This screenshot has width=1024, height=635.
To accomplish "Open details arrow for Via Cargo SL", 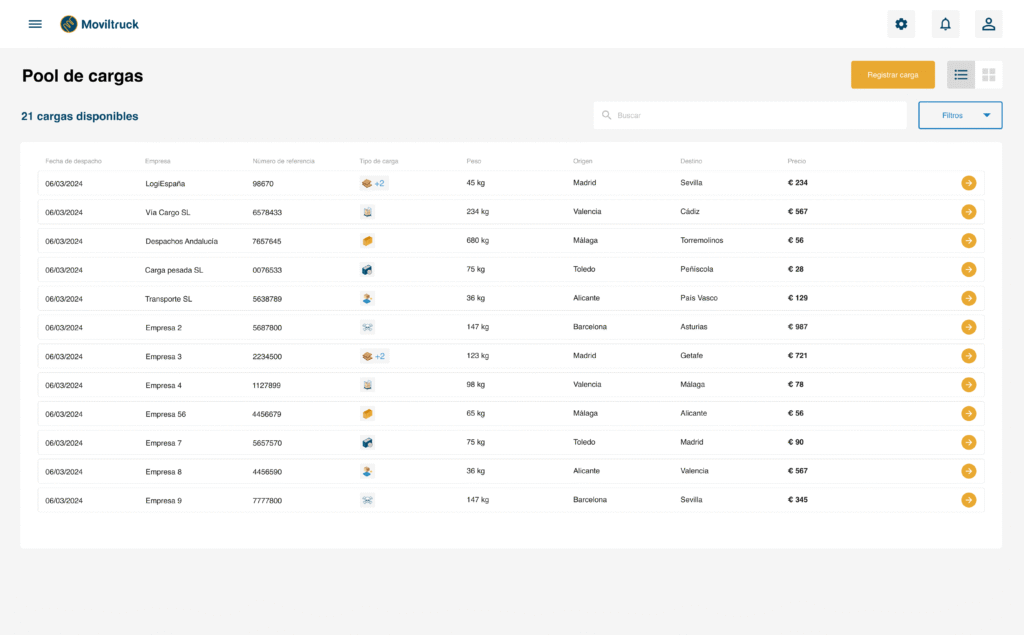I will coord(968,212).
